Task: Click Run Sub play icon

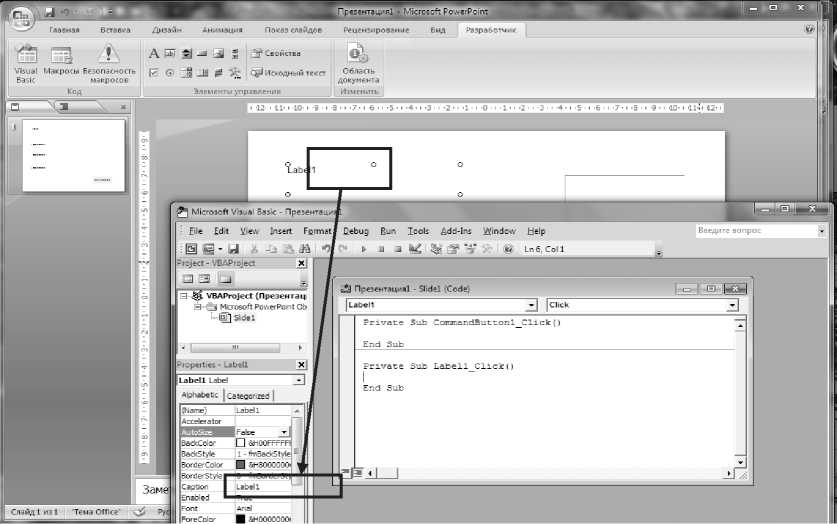Action: pyautogui.click(x=364, y=249)
